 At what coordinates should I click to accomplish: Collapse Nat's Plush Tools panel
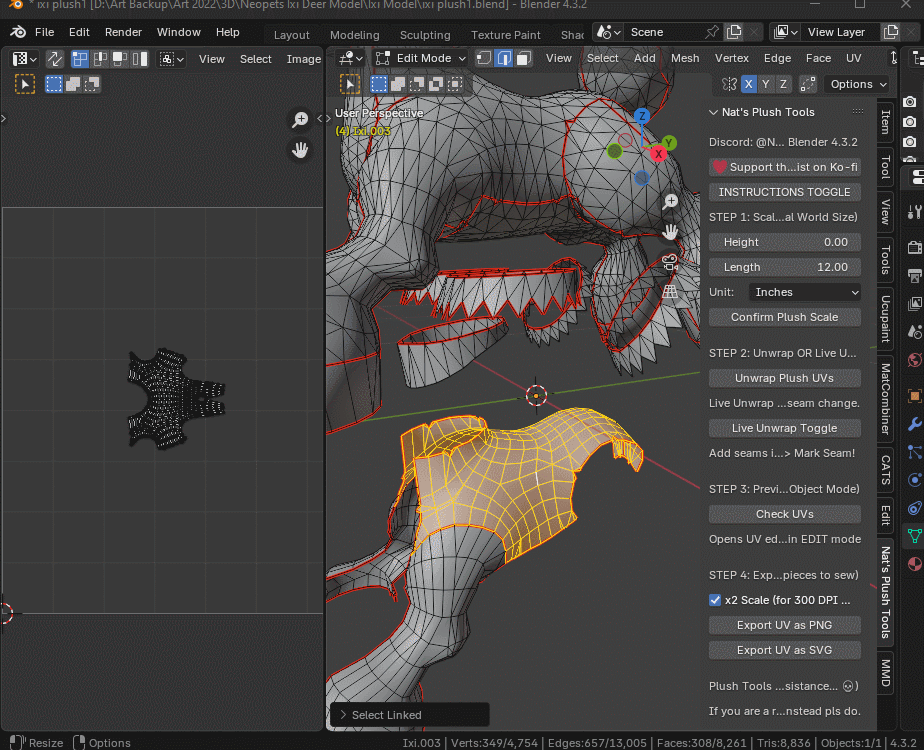coord(714,112)
